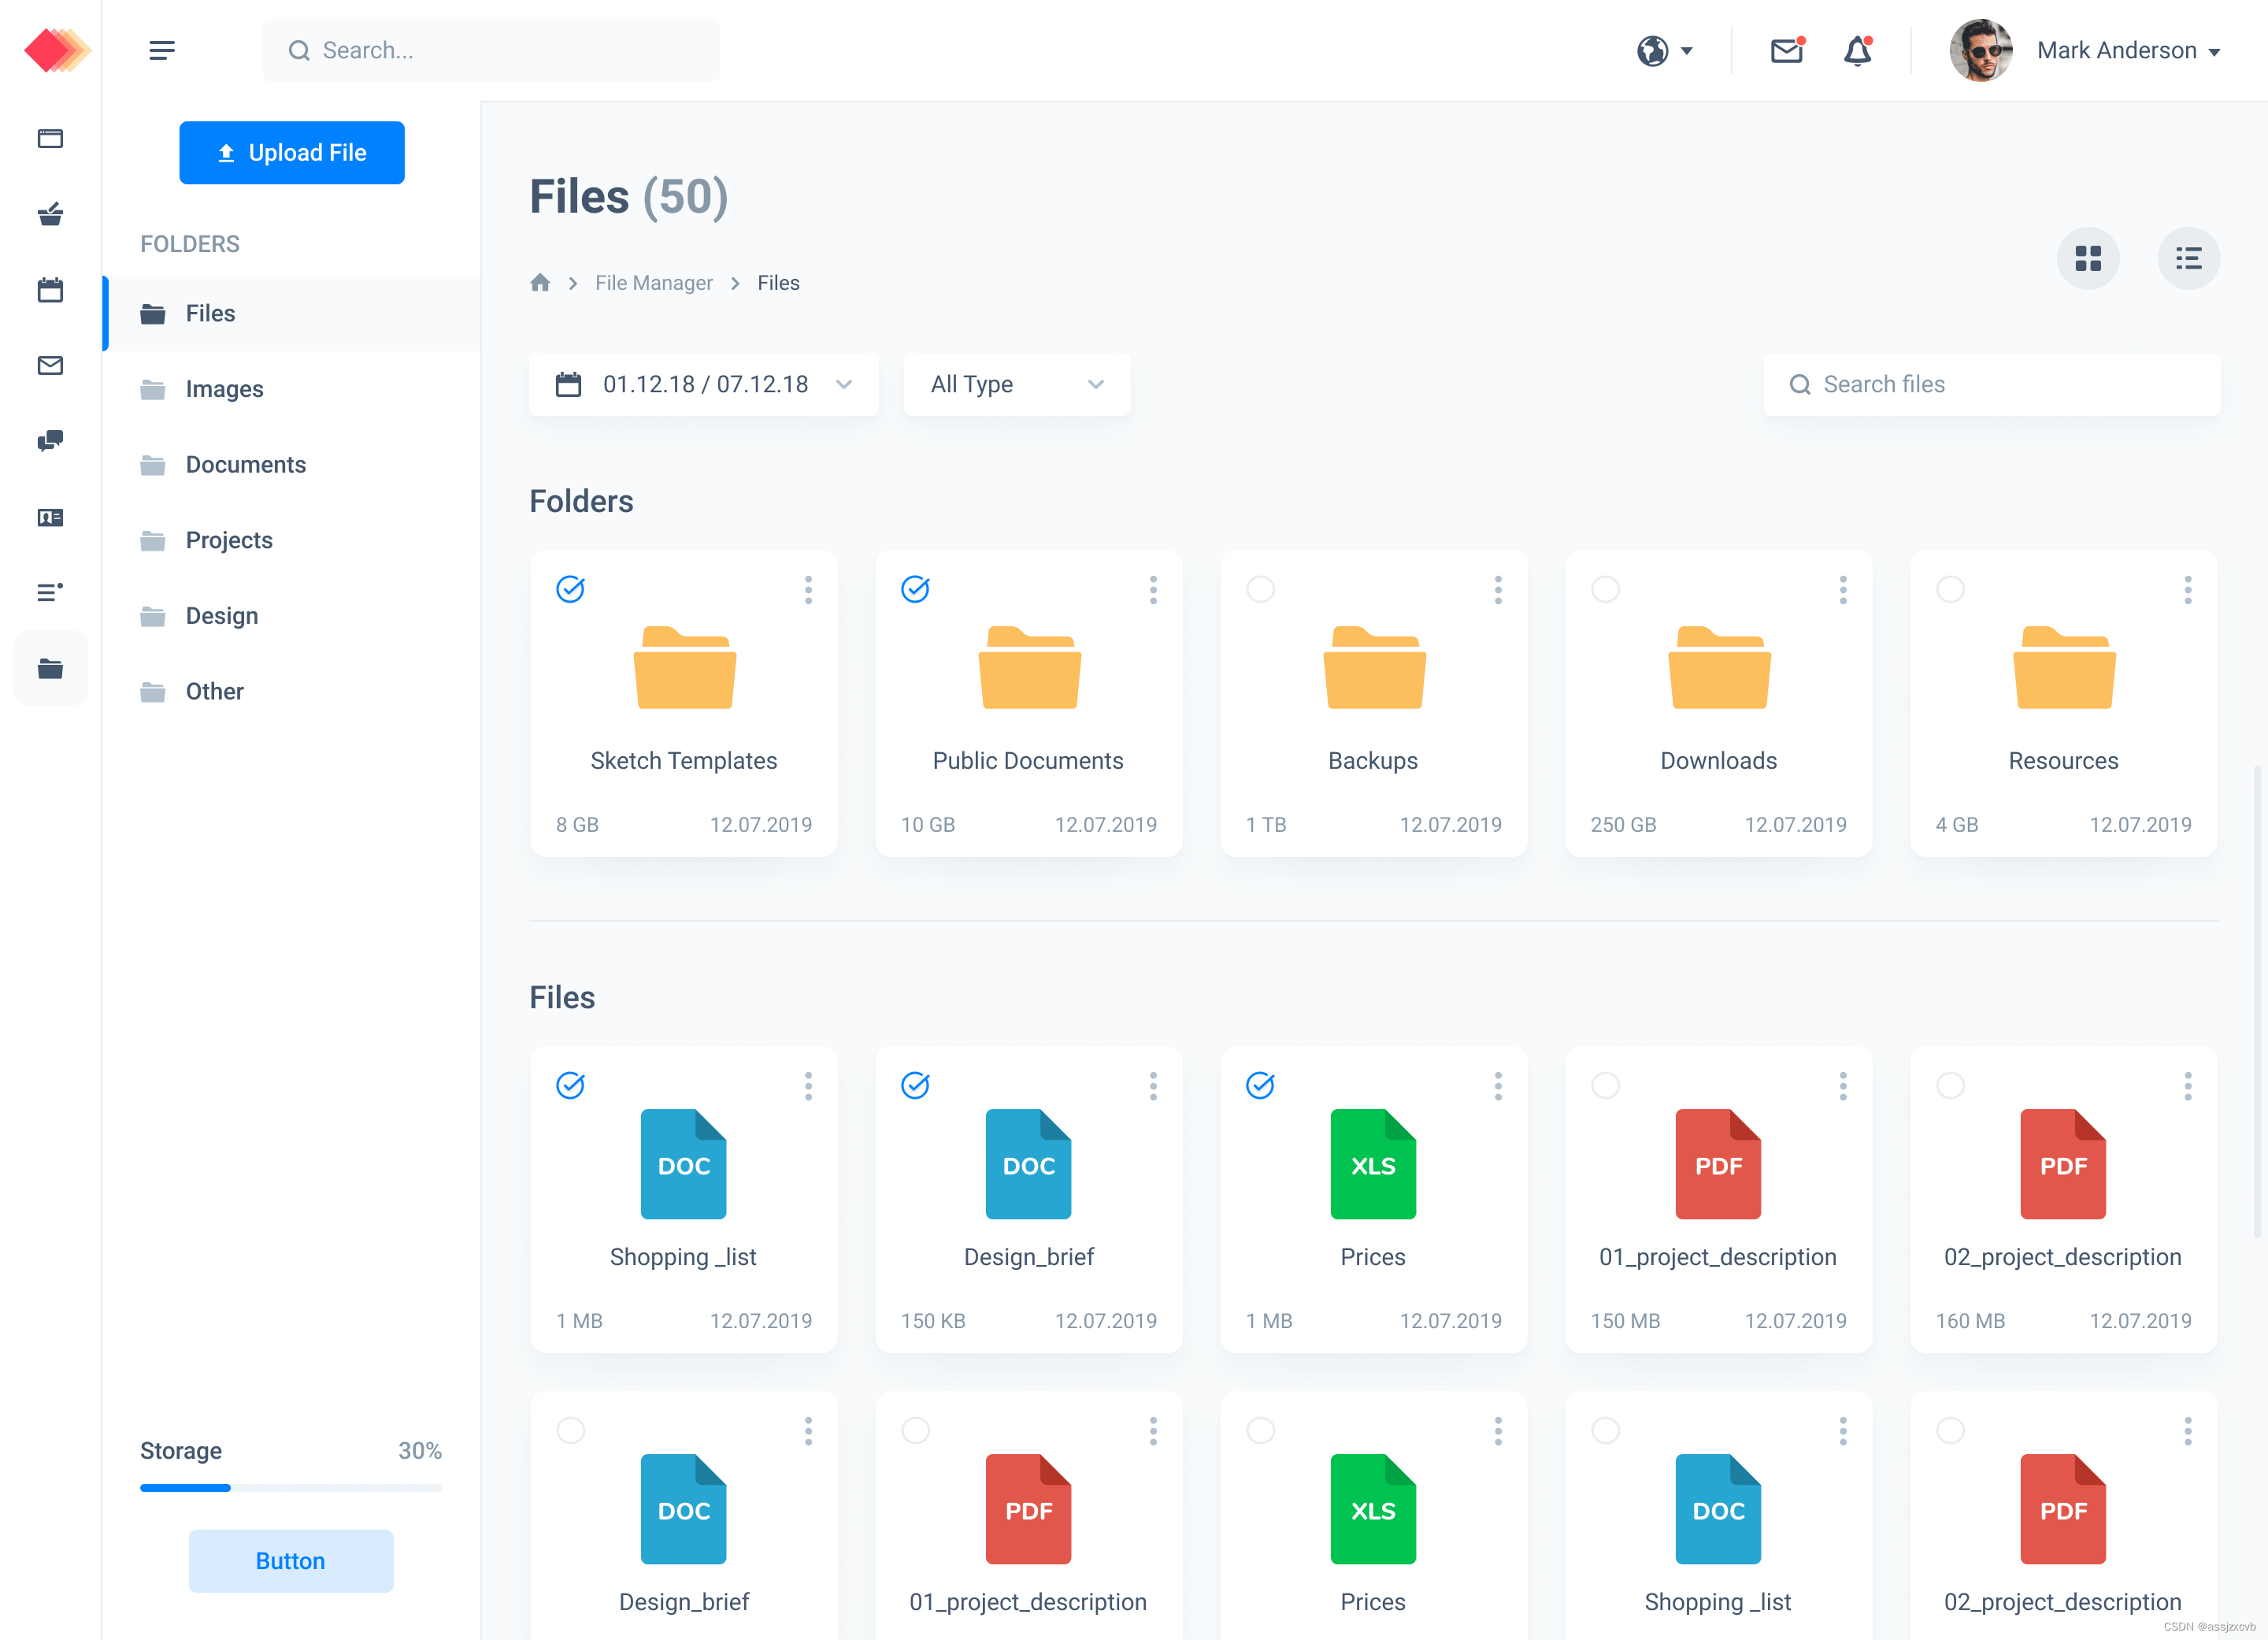Open chat bubbles icon in sidebar
The width and height of the screenshot is (2268, 1640).
50,441
